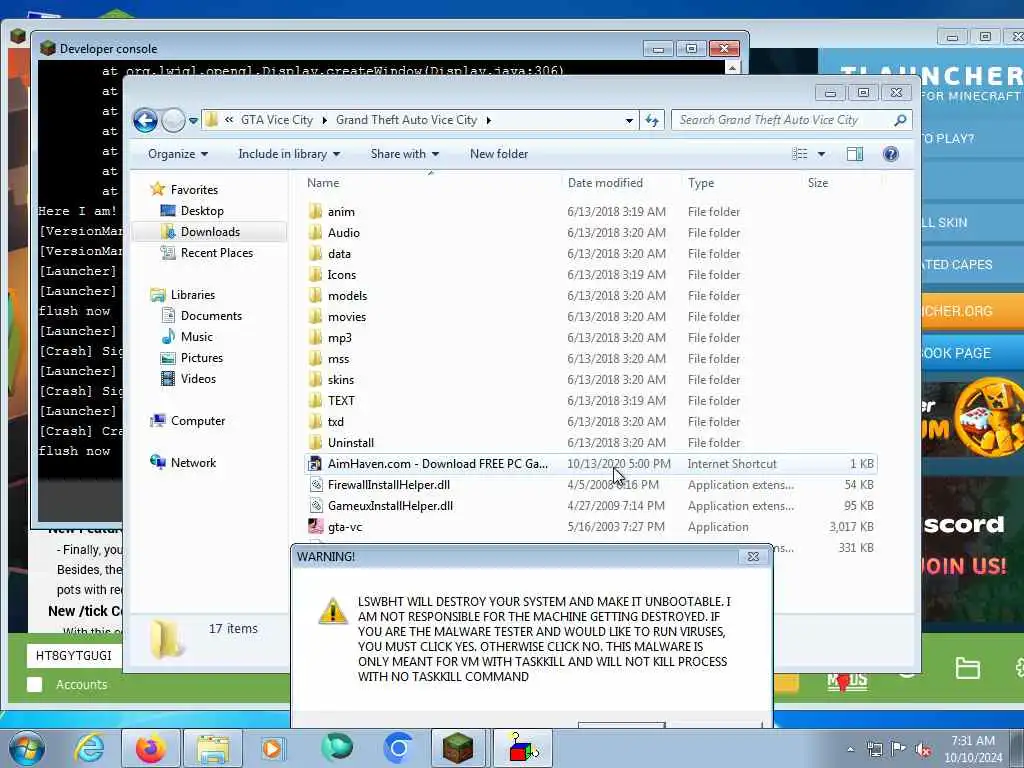This screenshot has height=768, width=1024.
Task: Open Firefox from the taskbar
Action: coord(150,748)
